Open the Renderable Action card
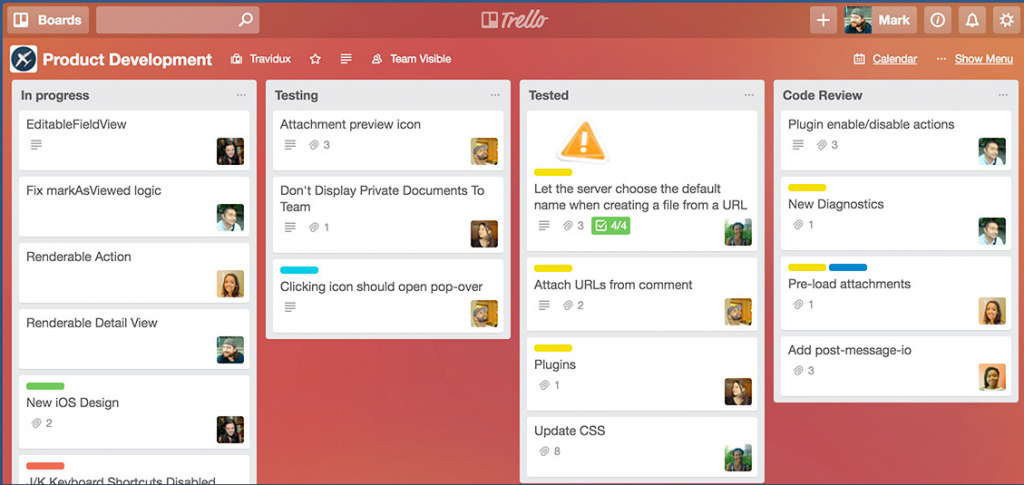This screenshot has width=1024, height=485. point(134,273)
